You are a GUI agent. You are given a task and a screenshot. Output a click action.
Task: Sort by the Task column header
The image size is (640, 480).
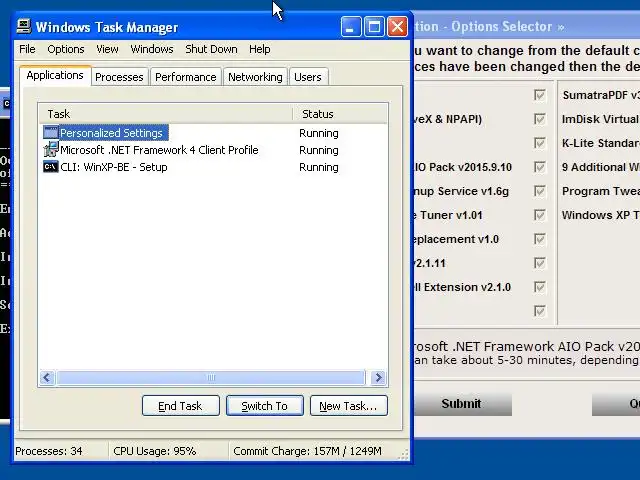(x=165, y=114)
